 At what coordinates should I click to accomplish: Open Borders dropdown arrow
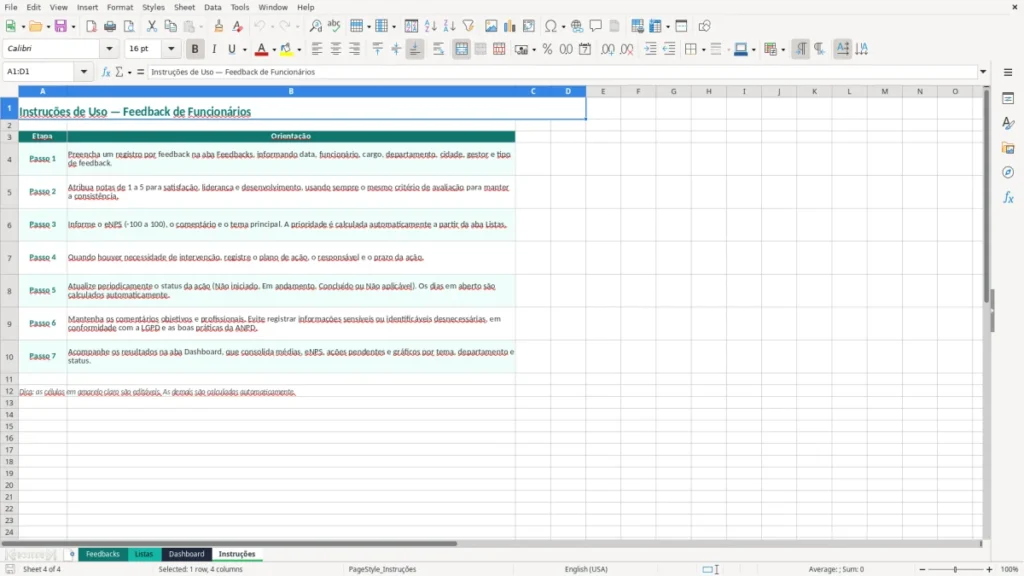coord(703,50)
